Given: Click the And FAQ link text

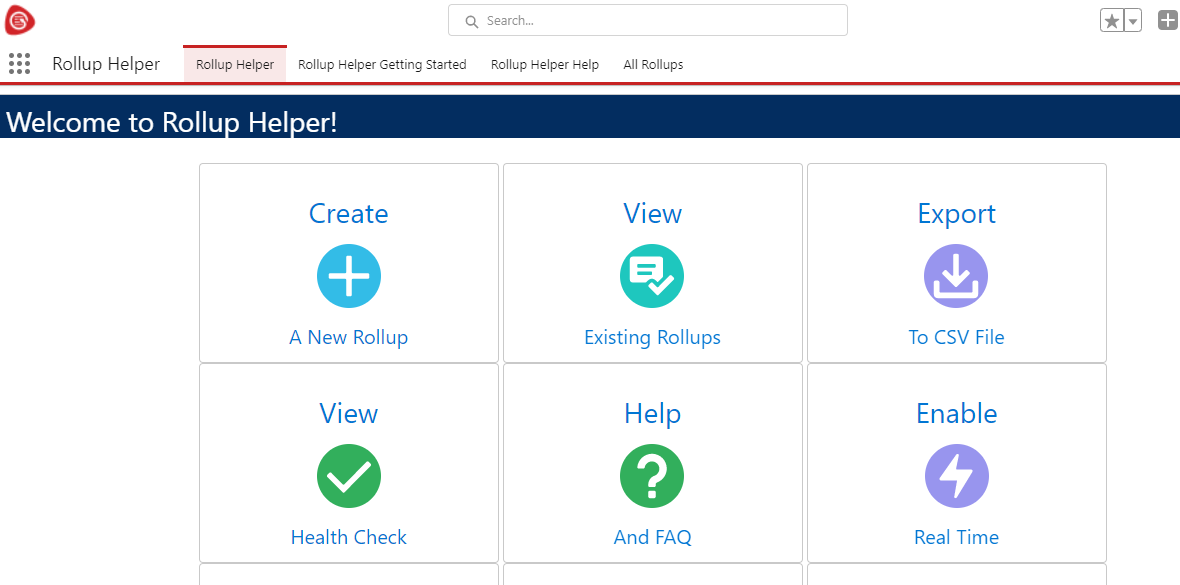Looking at the screenshot, I should (x=652, y=538).
